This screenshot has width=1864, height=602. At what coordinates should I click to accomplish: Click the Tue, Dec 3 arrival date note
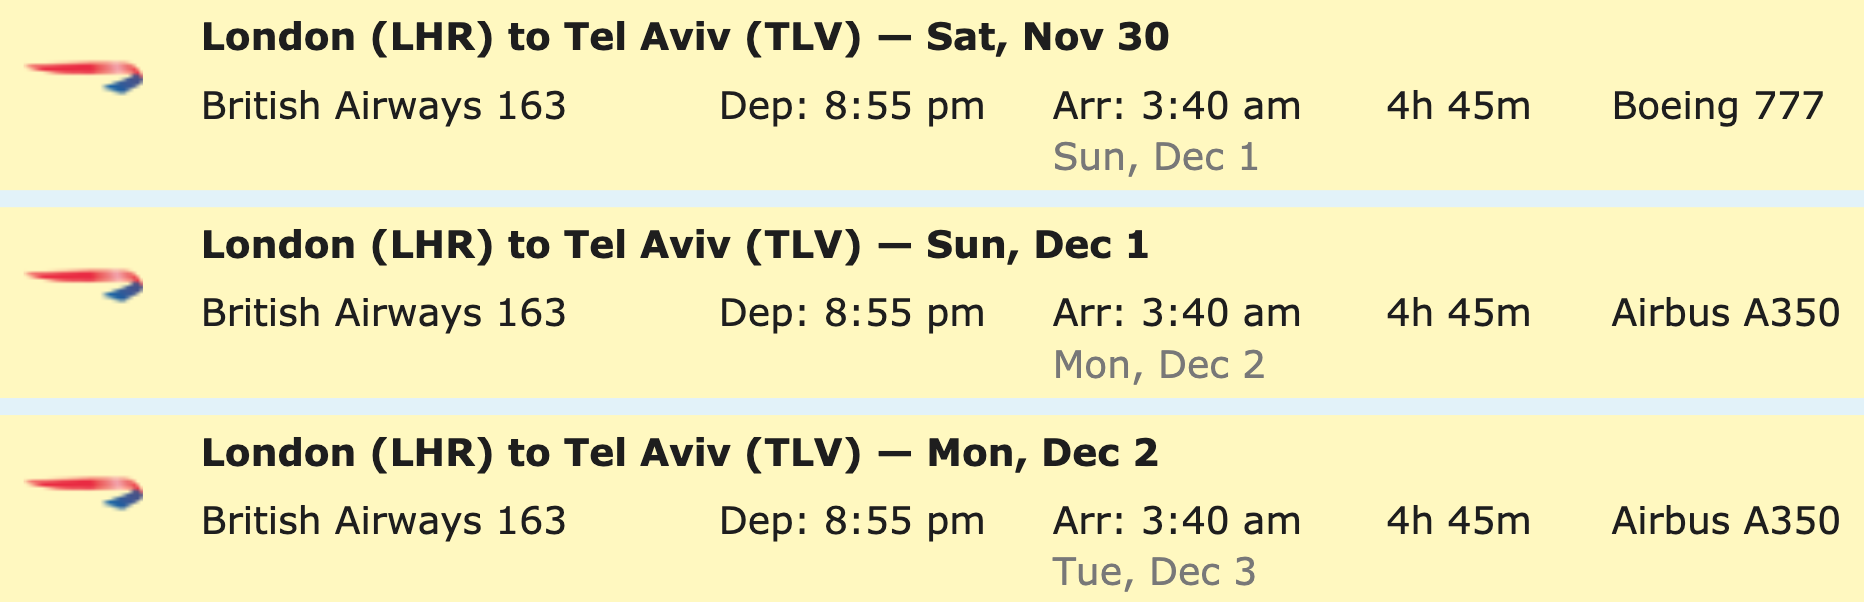1154,573
